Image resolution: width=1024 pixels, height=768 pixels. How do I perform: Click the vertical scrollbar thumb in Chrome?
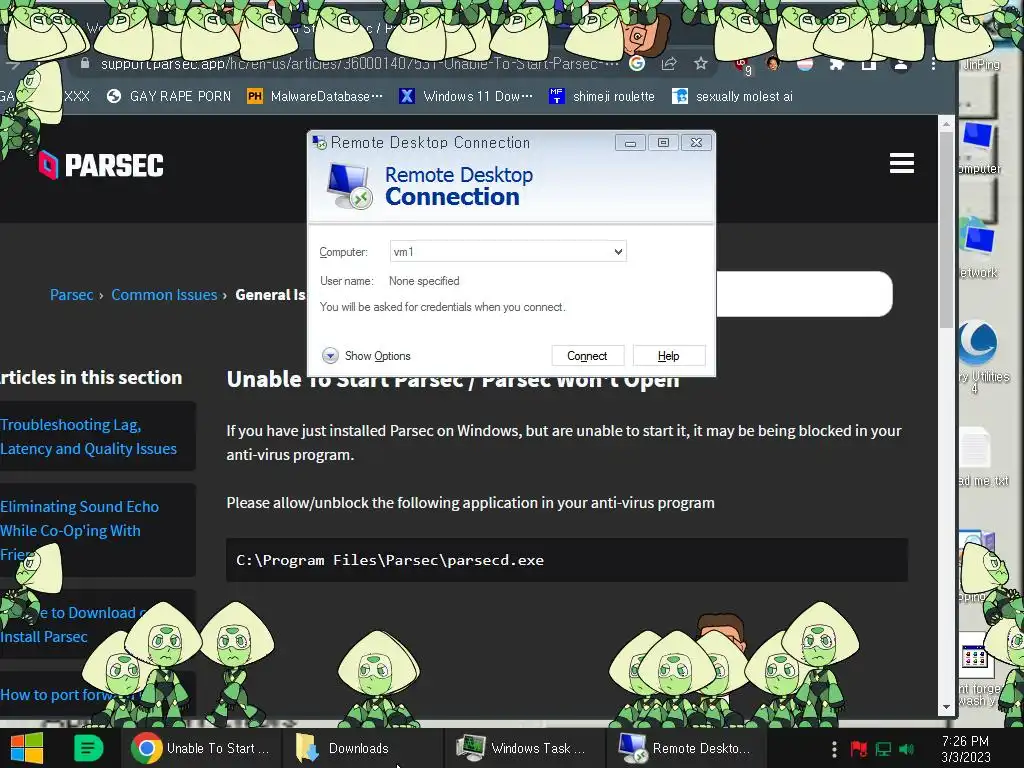pos(946,230)
